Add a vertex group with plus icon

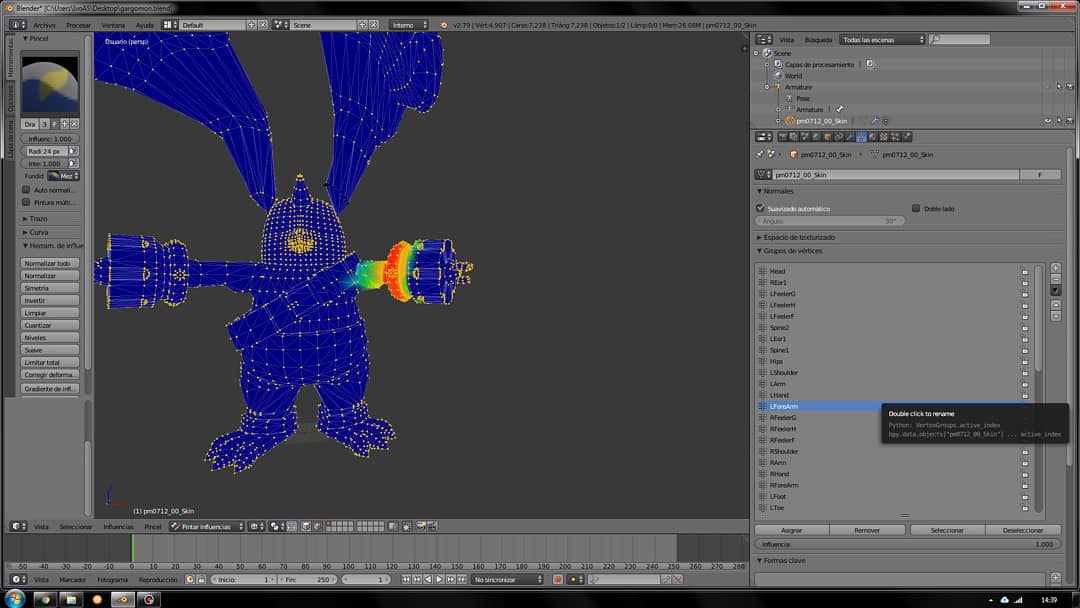pyautogui.click(x=1056, y=268)
